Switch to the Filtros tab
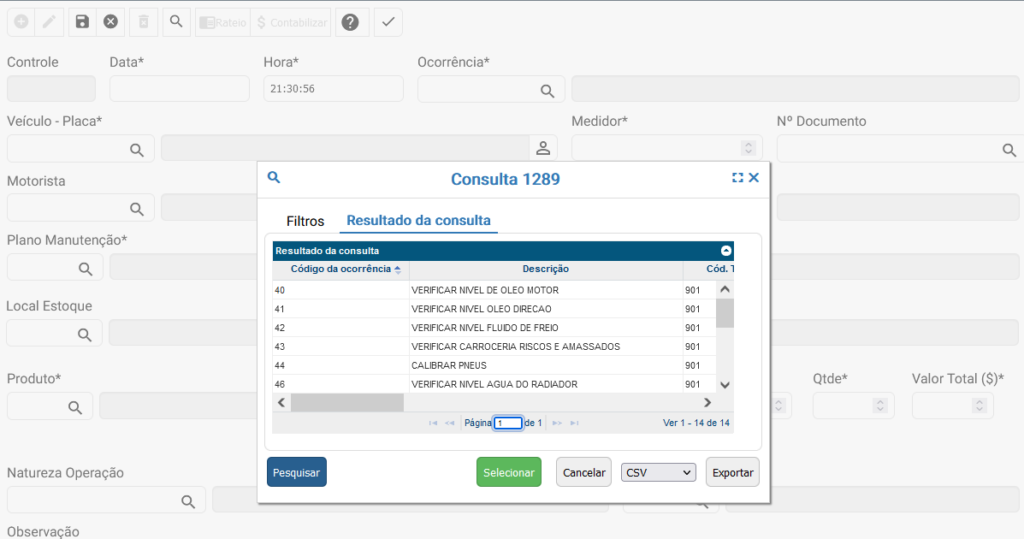 pos(305,221)
